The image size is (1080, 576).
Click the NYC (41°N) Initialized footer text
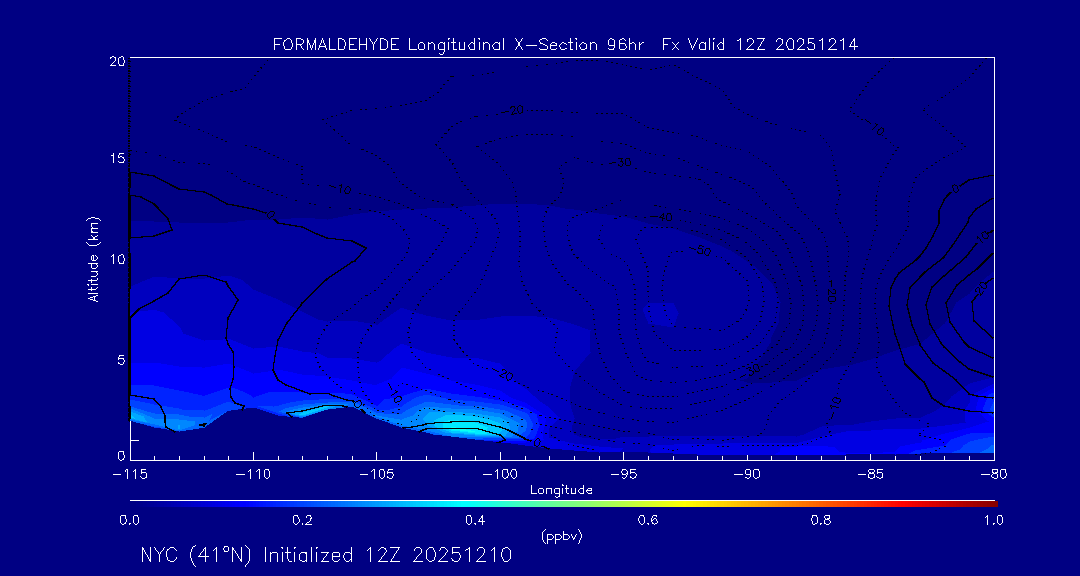point(326,555)
